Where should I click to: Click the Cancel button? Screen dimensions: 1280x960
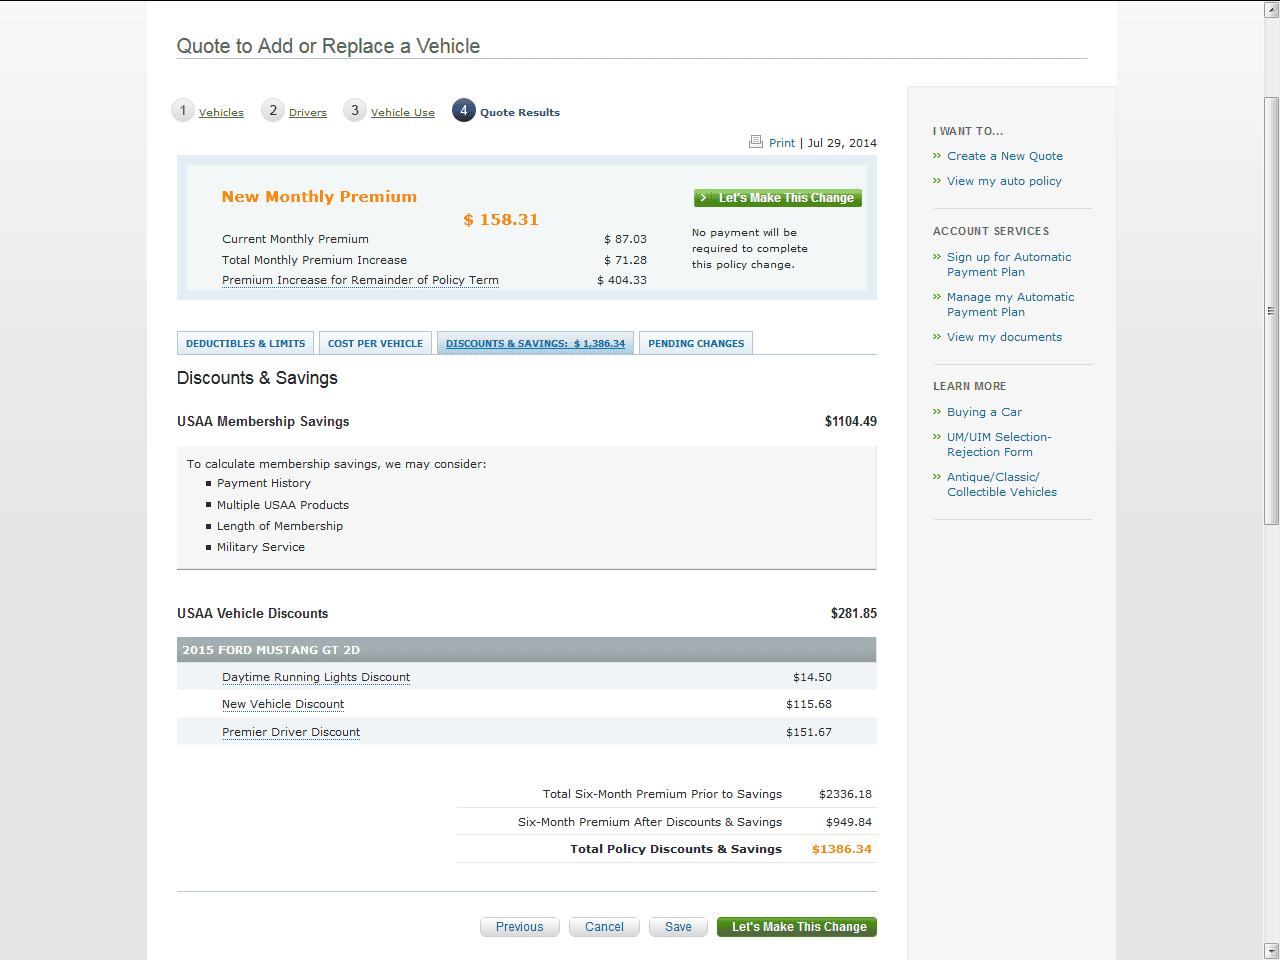pyautogui.click(x=604, y=927)
